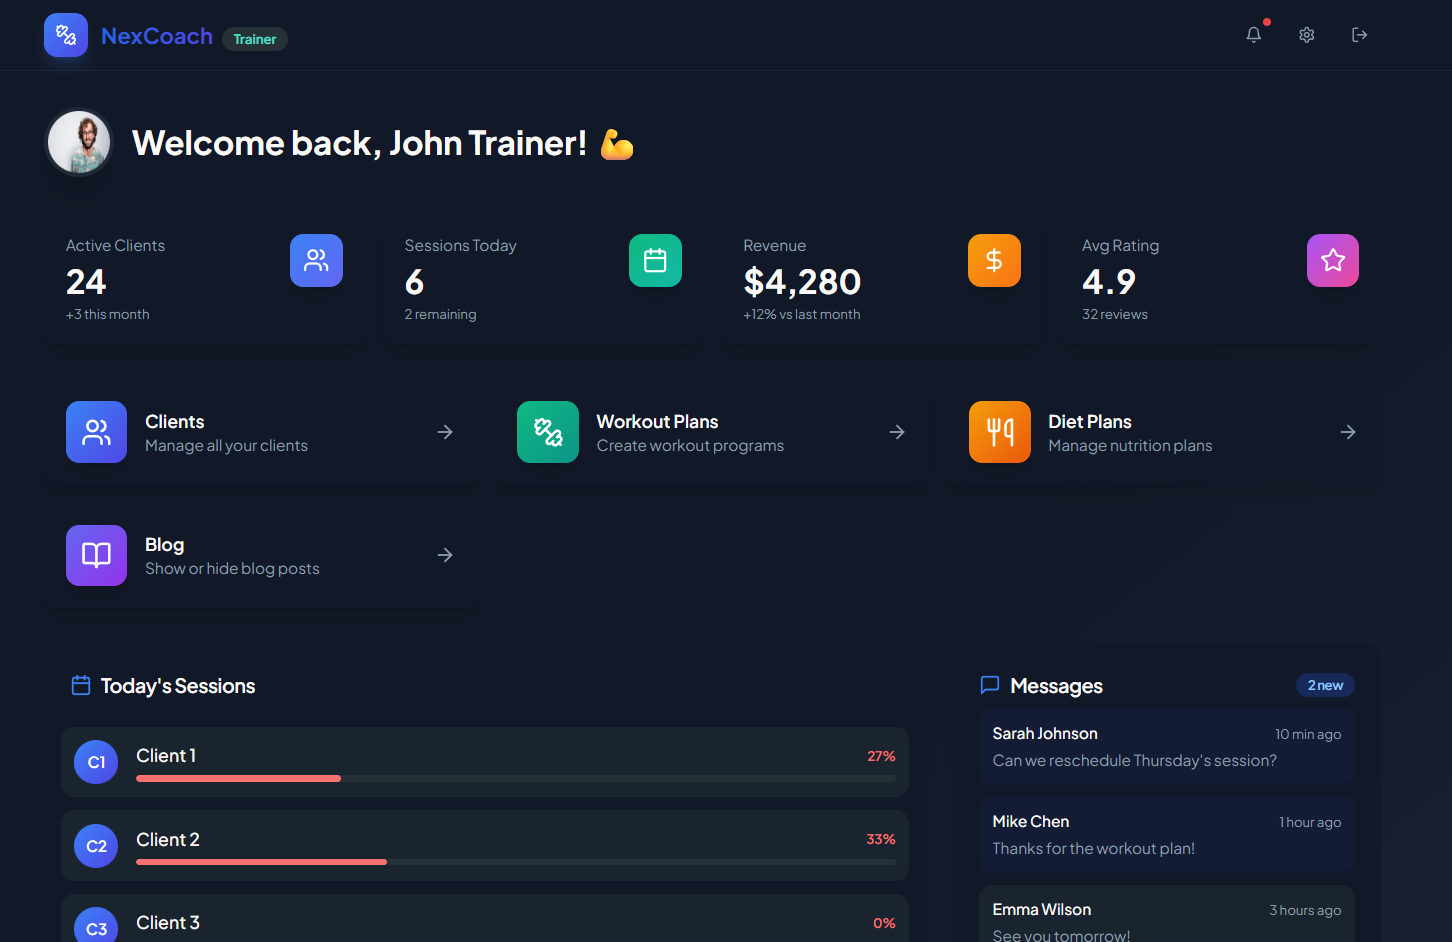The height and width of the screenshot is (942, 1452).
Task: Click the '+12% vs last month' text
Action: pos(802,314)
